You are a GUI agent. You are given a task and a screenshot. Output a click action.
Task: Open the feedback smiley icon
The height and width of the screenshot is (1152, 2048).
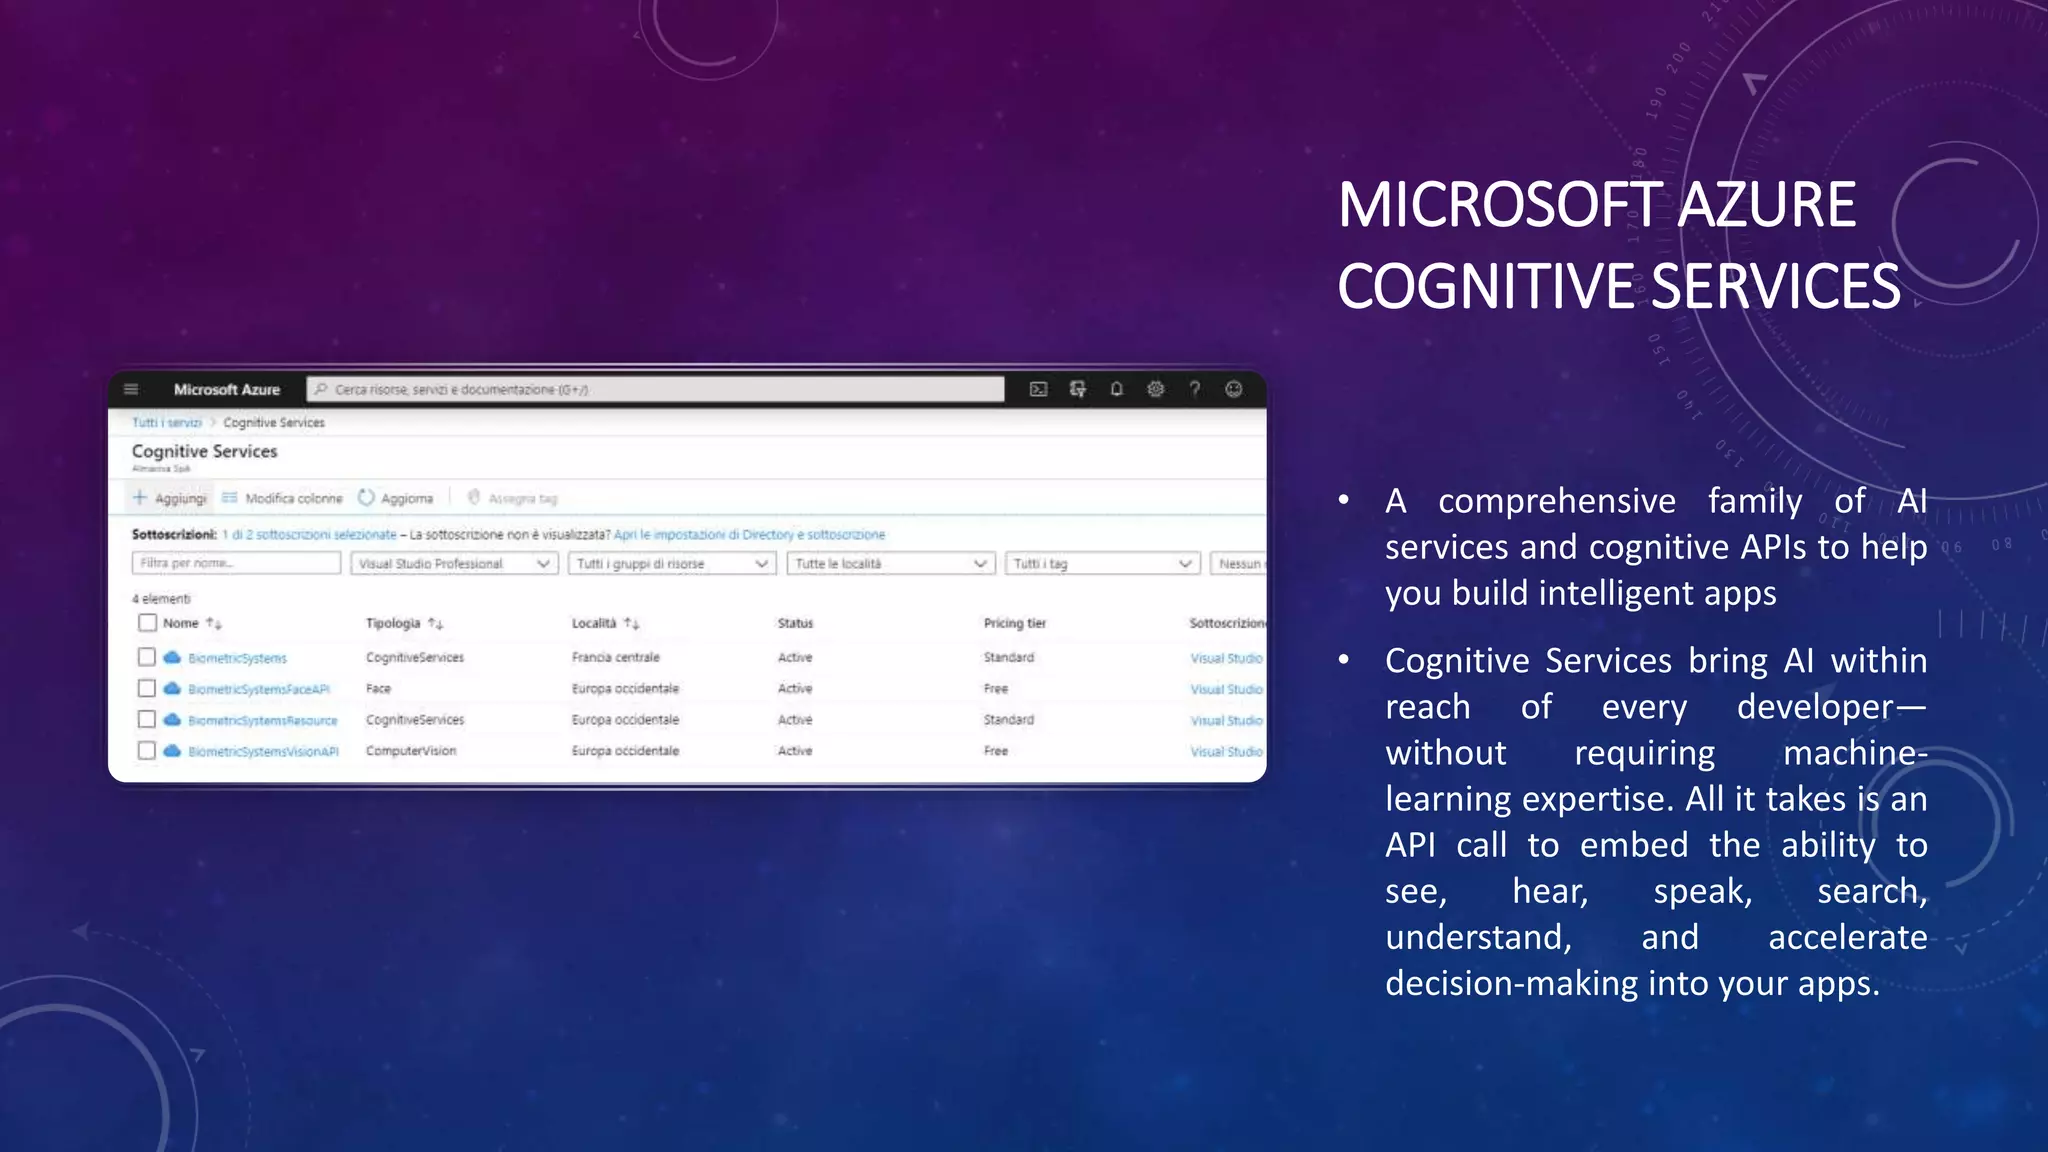[x=1234, y=389]
